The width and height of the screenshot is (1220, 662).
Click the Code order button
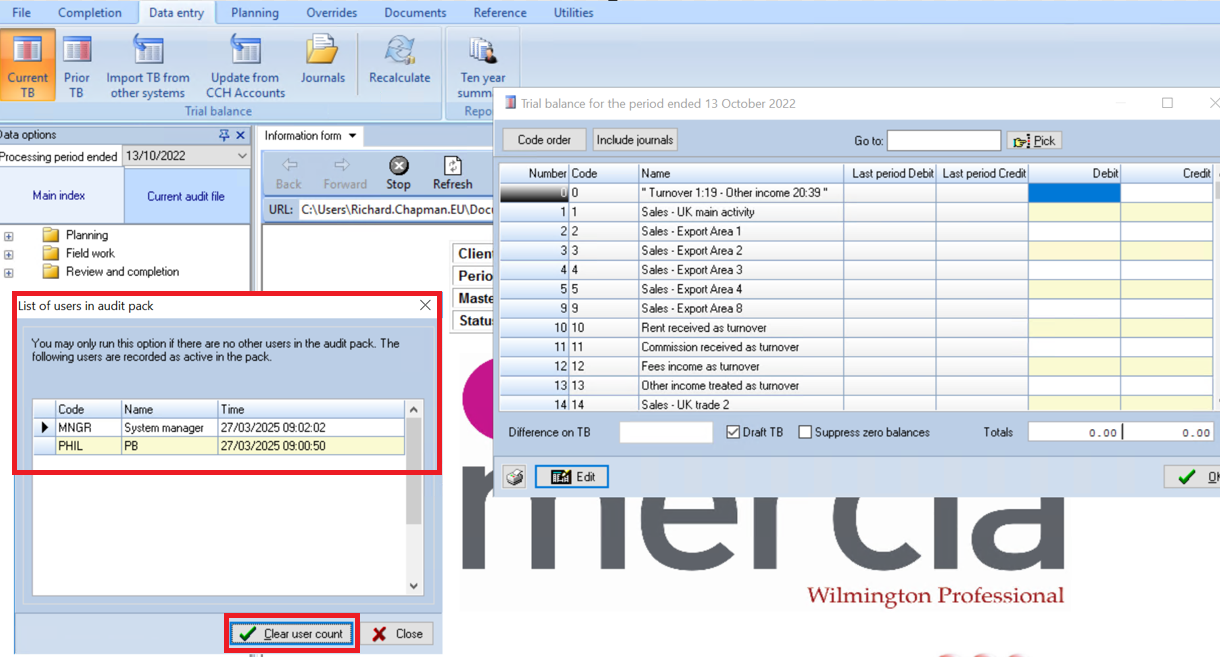tap(544, 140)
